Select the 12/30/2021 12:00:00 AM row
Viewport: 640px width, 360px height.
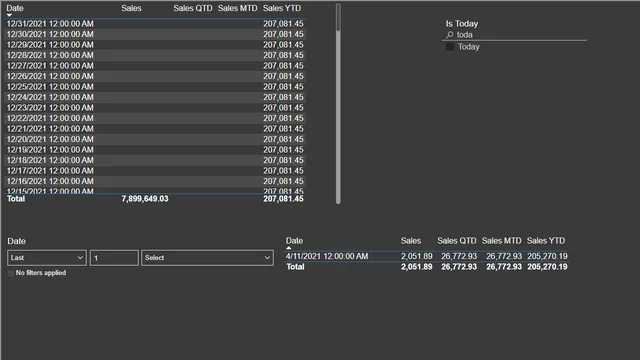[x=155, y=34]
